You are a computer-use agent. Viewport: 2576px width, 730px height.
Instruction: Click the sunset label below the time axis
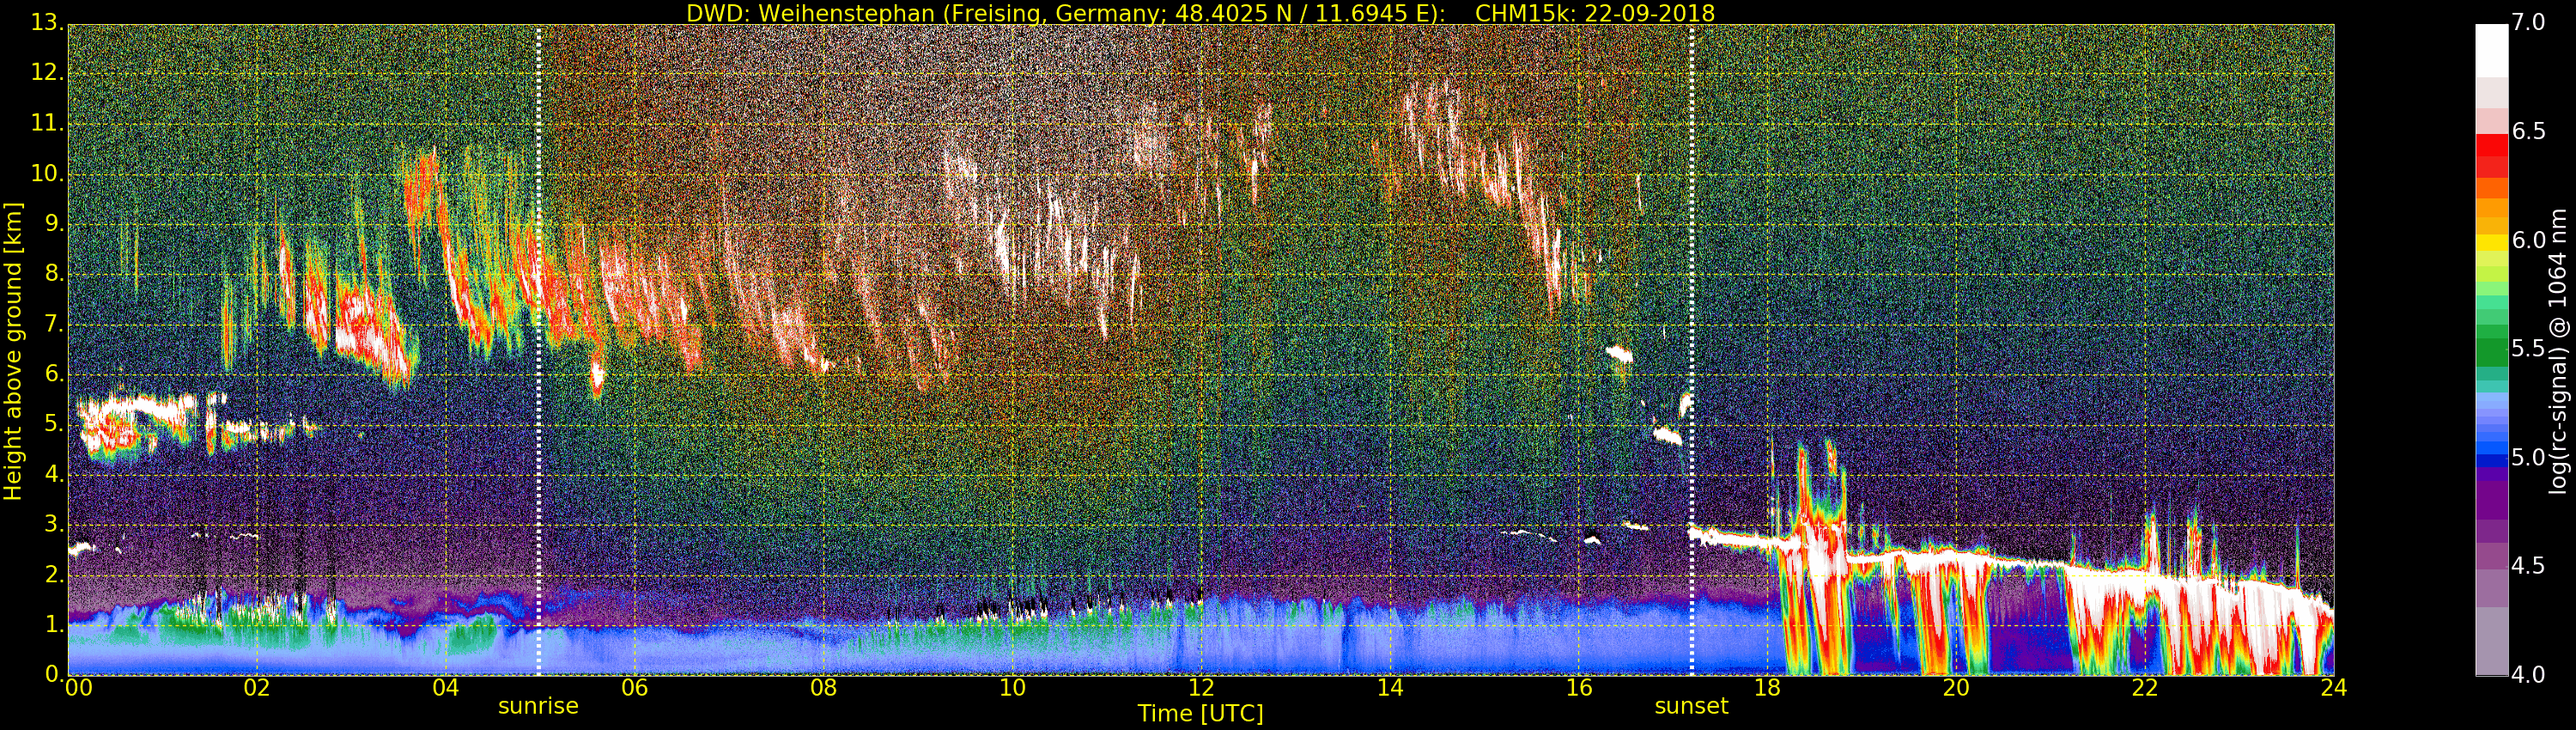pyautogui.click(x=1691, y=706)
